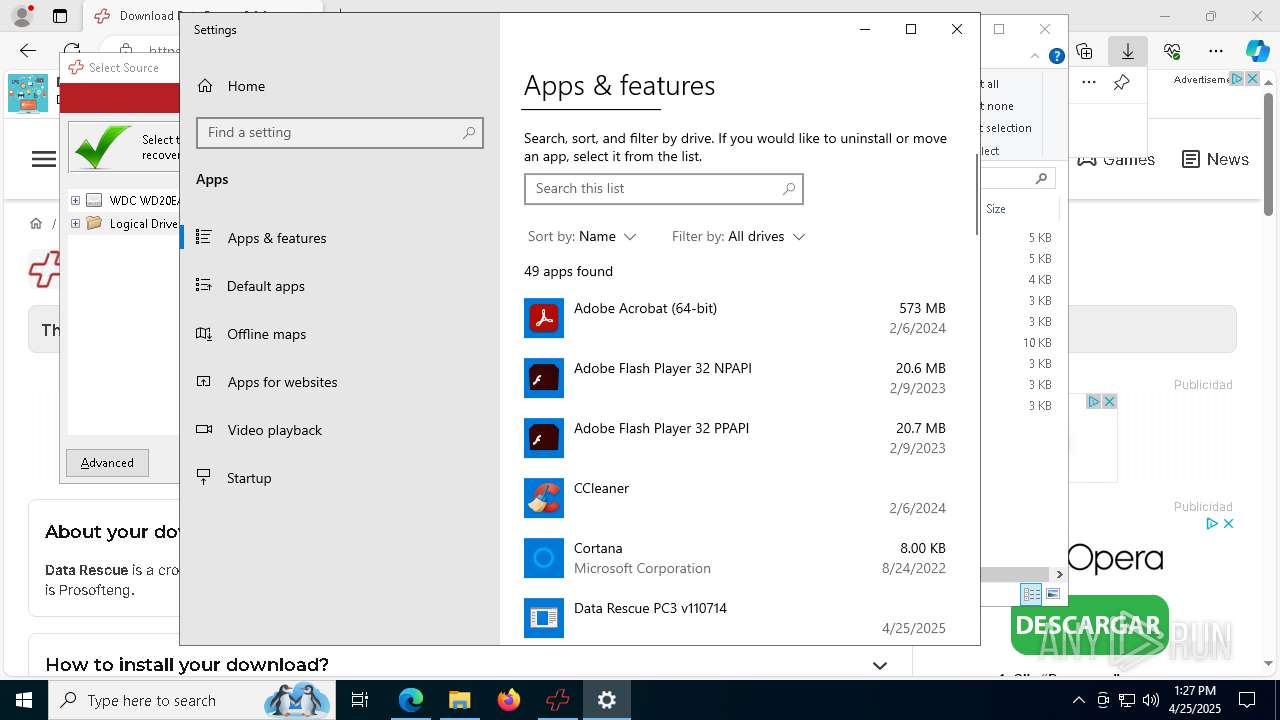Open the Sort by Name dropdown
Viewport: 1280px width, 720px height.
(x=582, y=236)
